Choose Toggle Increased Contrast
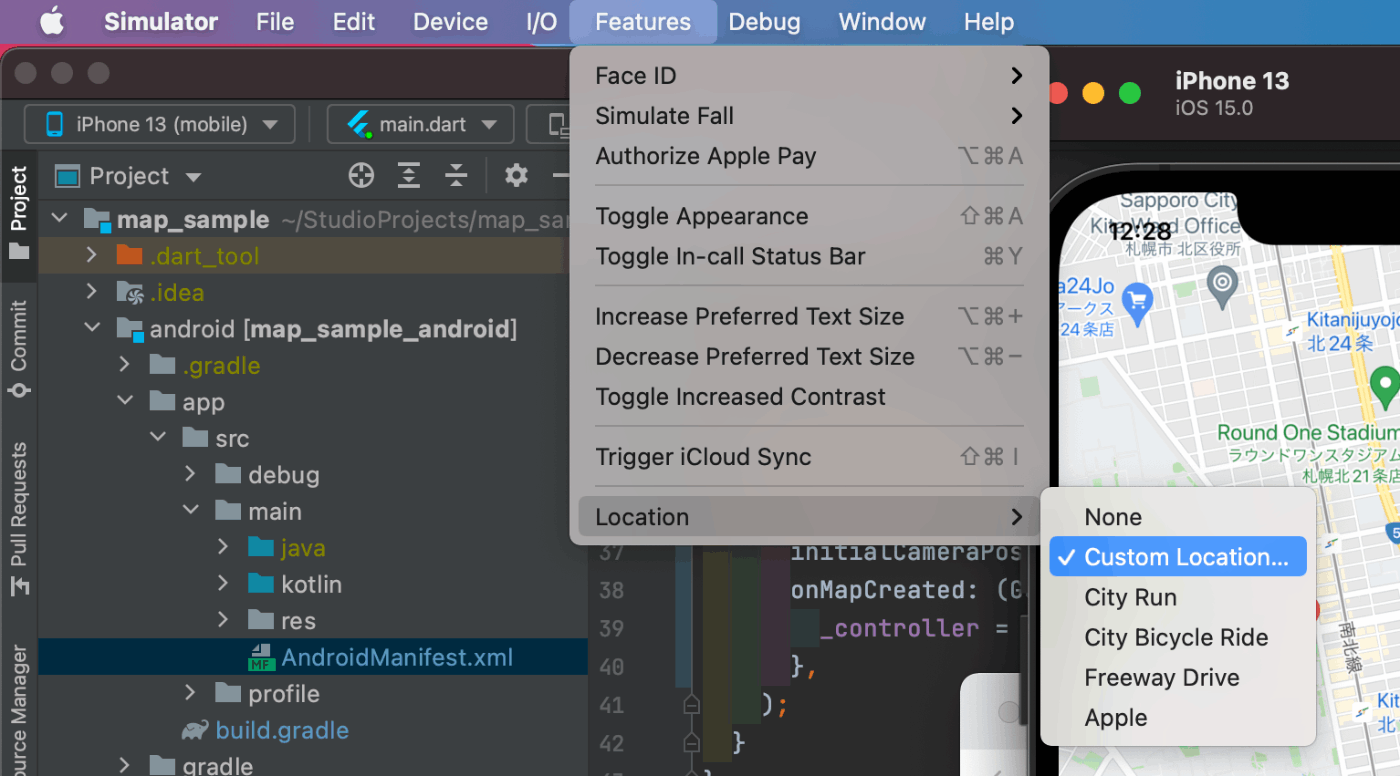This screenshot has height=776, width=1400. [809, 396]
